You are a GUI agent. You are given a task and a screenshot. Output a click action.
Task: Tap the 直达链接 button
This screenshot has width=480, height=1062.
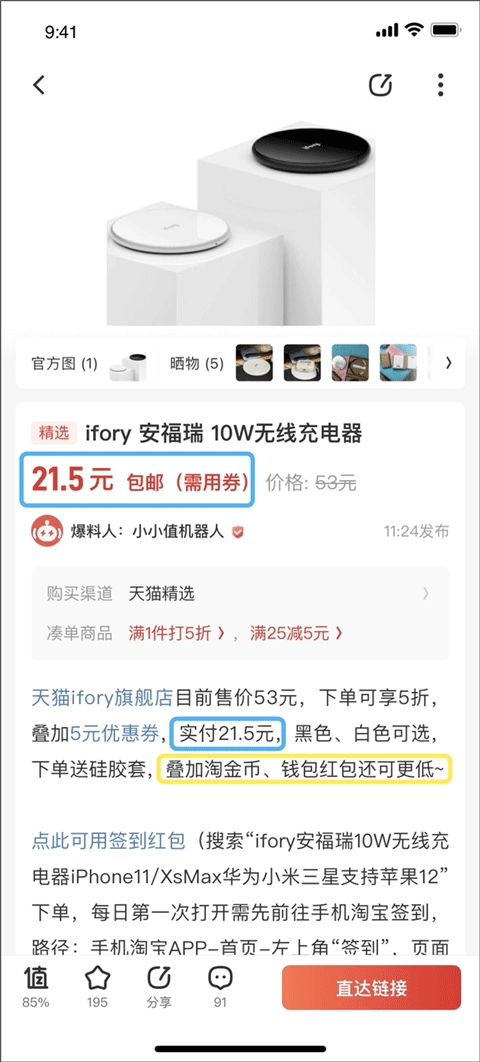[372, 987]
